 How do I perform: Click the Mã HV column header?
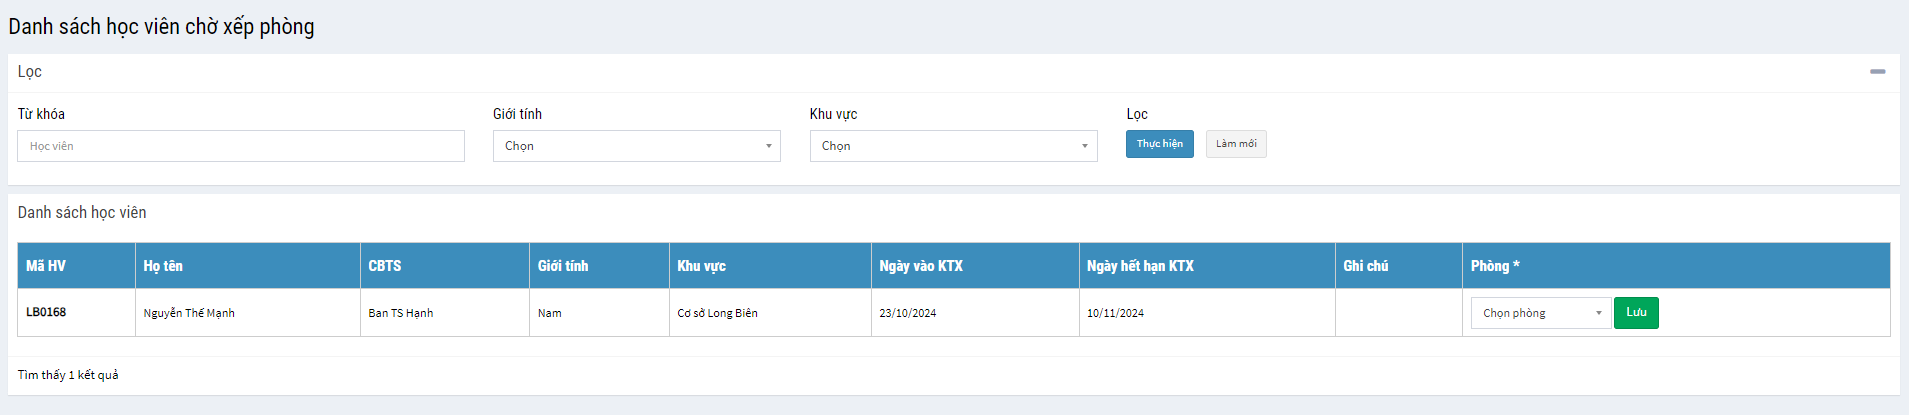click(46, 266)
